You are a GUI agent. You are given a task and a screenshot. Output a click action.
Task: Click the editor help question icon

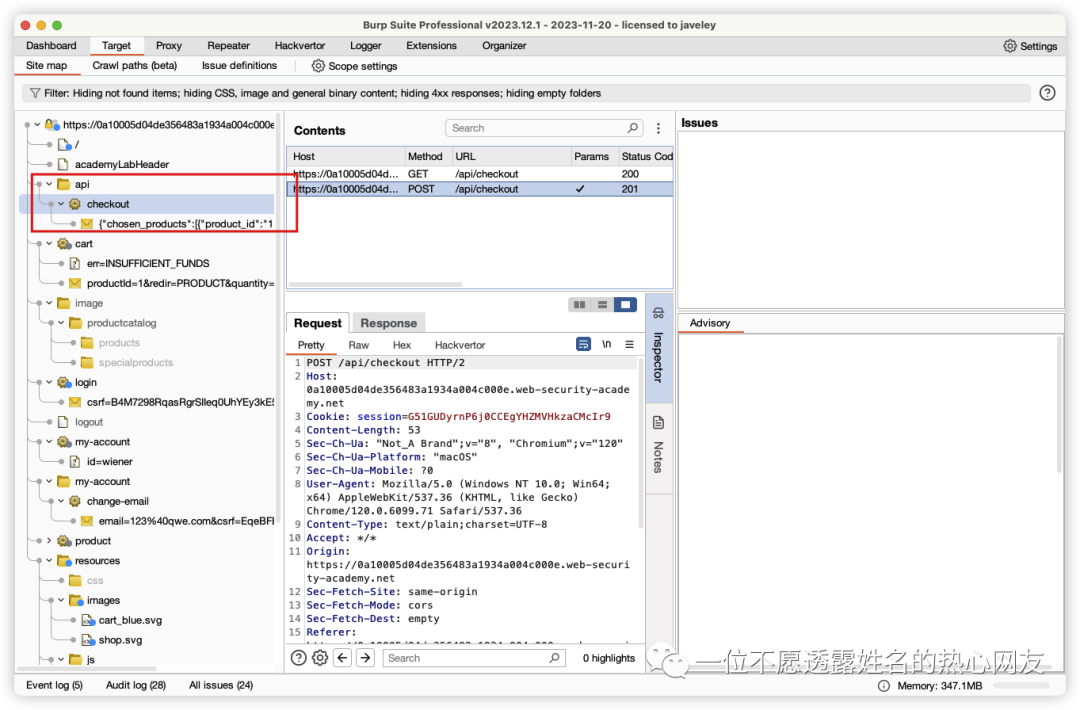coord(298,658)
